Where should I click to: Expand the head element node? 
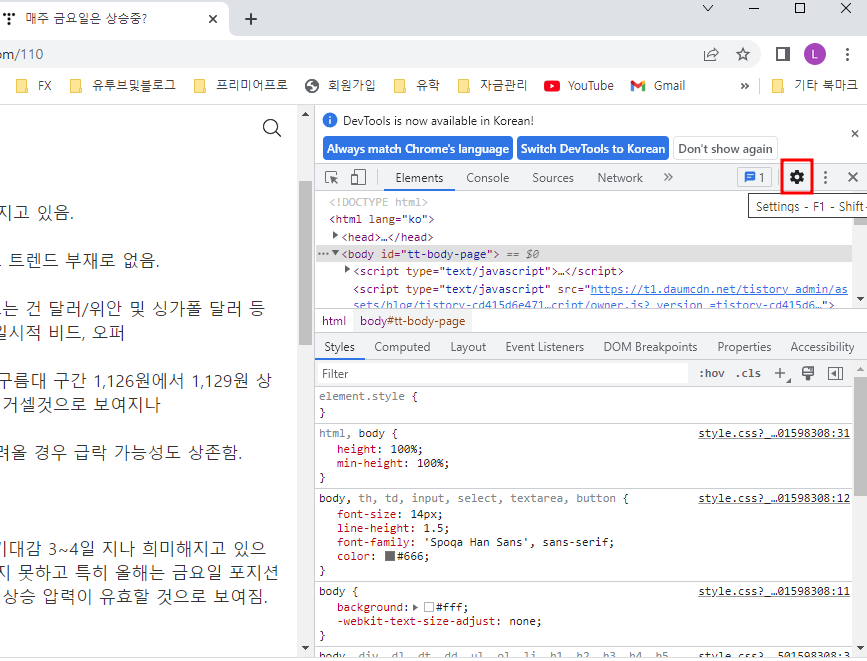(335, 236)
